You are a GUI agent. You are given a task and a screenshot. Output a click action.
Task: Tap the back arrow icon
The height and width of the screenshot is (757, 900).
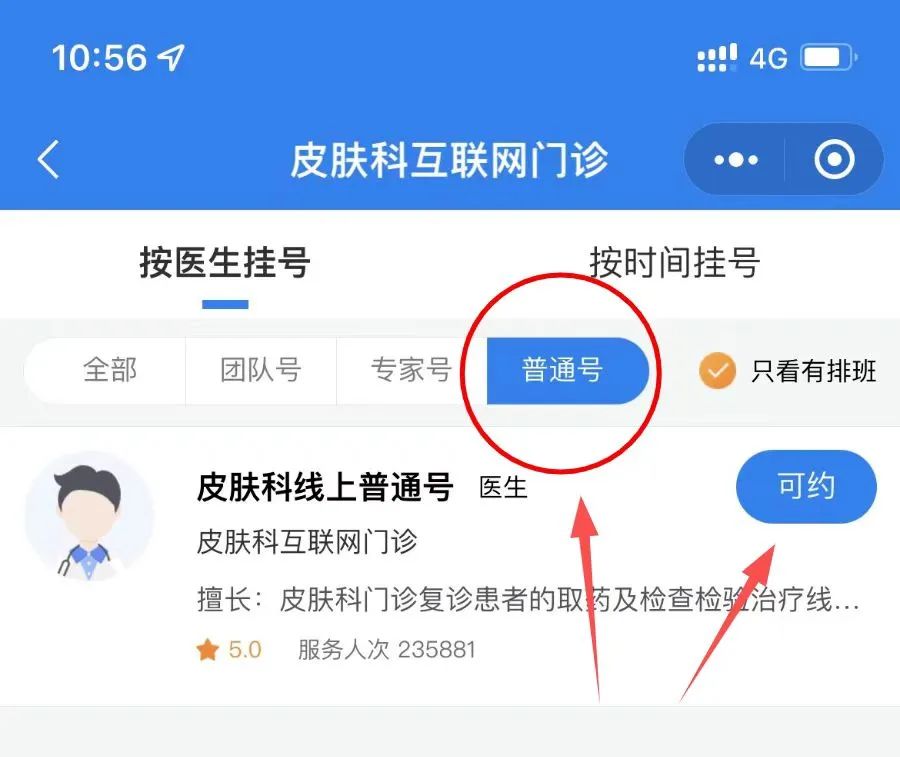click(48, 160)
